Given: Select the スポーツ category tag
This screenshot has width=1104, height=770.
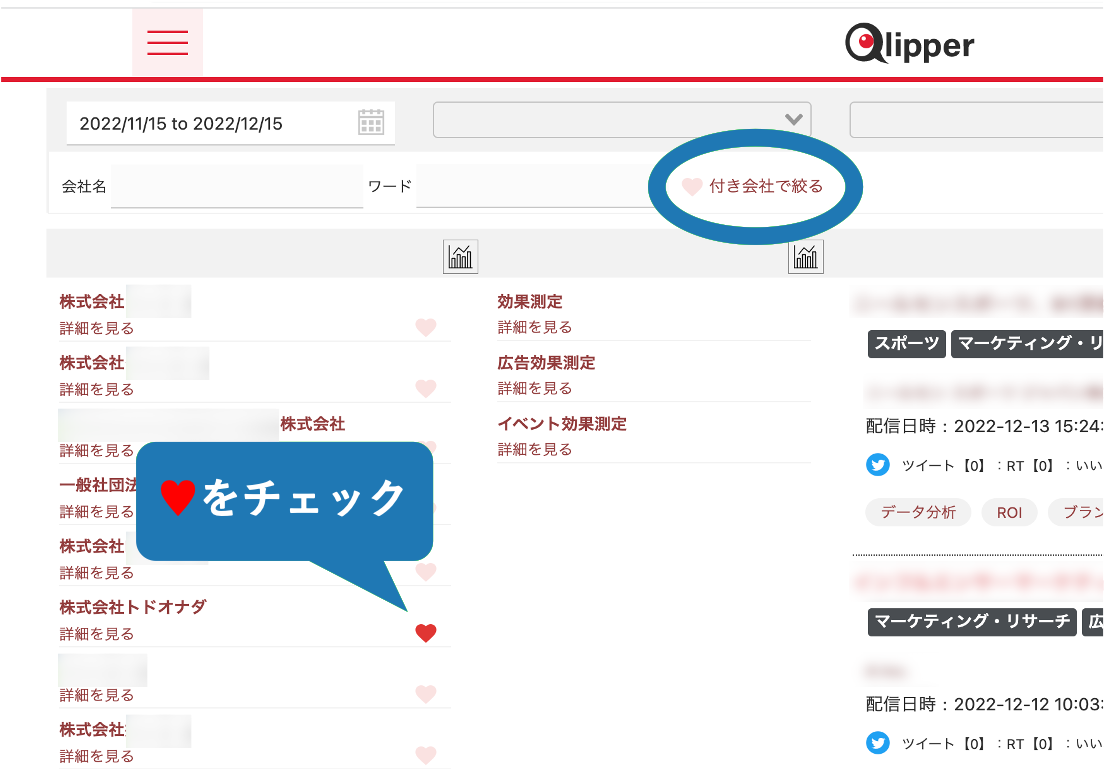Looking at the screenshot, I should [x=905, y=344].
